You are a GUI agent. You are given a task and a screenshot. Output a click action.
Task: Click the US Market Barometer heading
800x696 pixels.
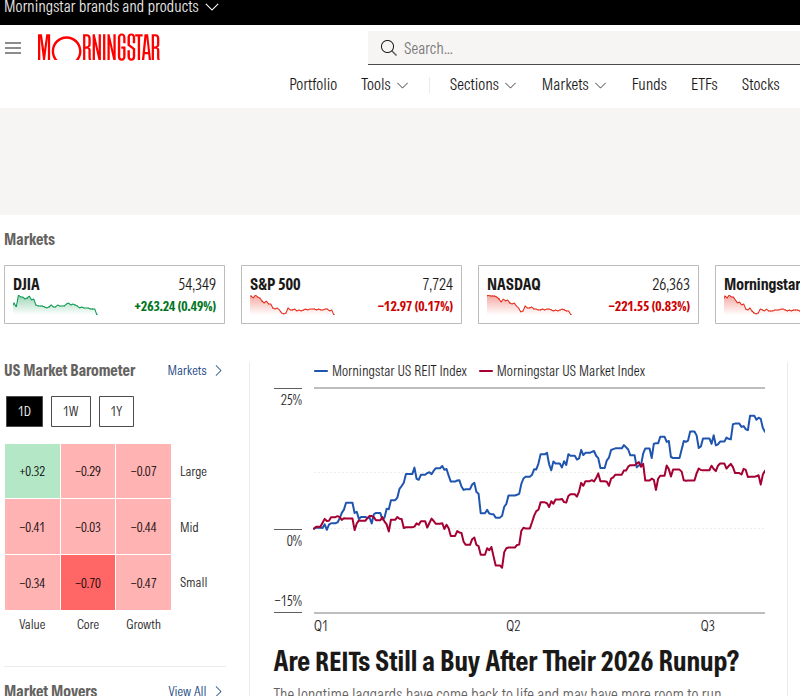(70, 370)
